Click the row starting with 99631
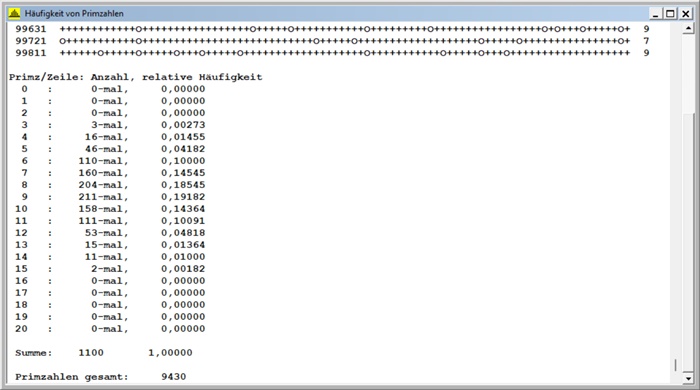The height and width of the screenshot is (390, 700). 333,29
